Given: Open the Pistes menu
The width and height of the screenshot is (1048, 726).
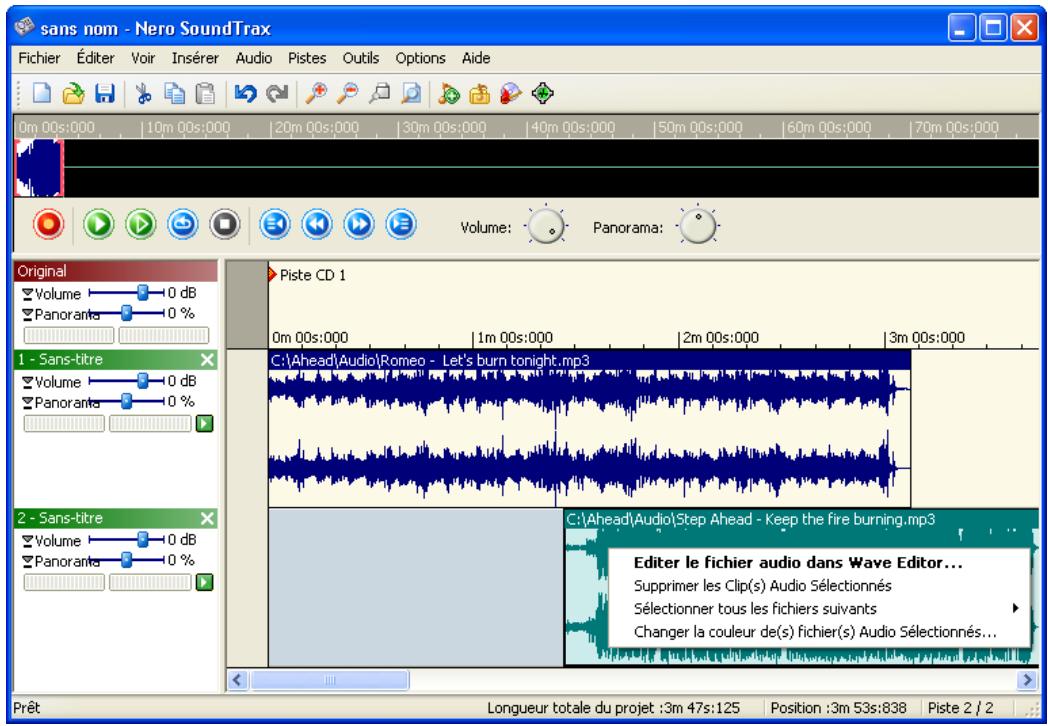Looking at the screenshot, I should 307,58.
